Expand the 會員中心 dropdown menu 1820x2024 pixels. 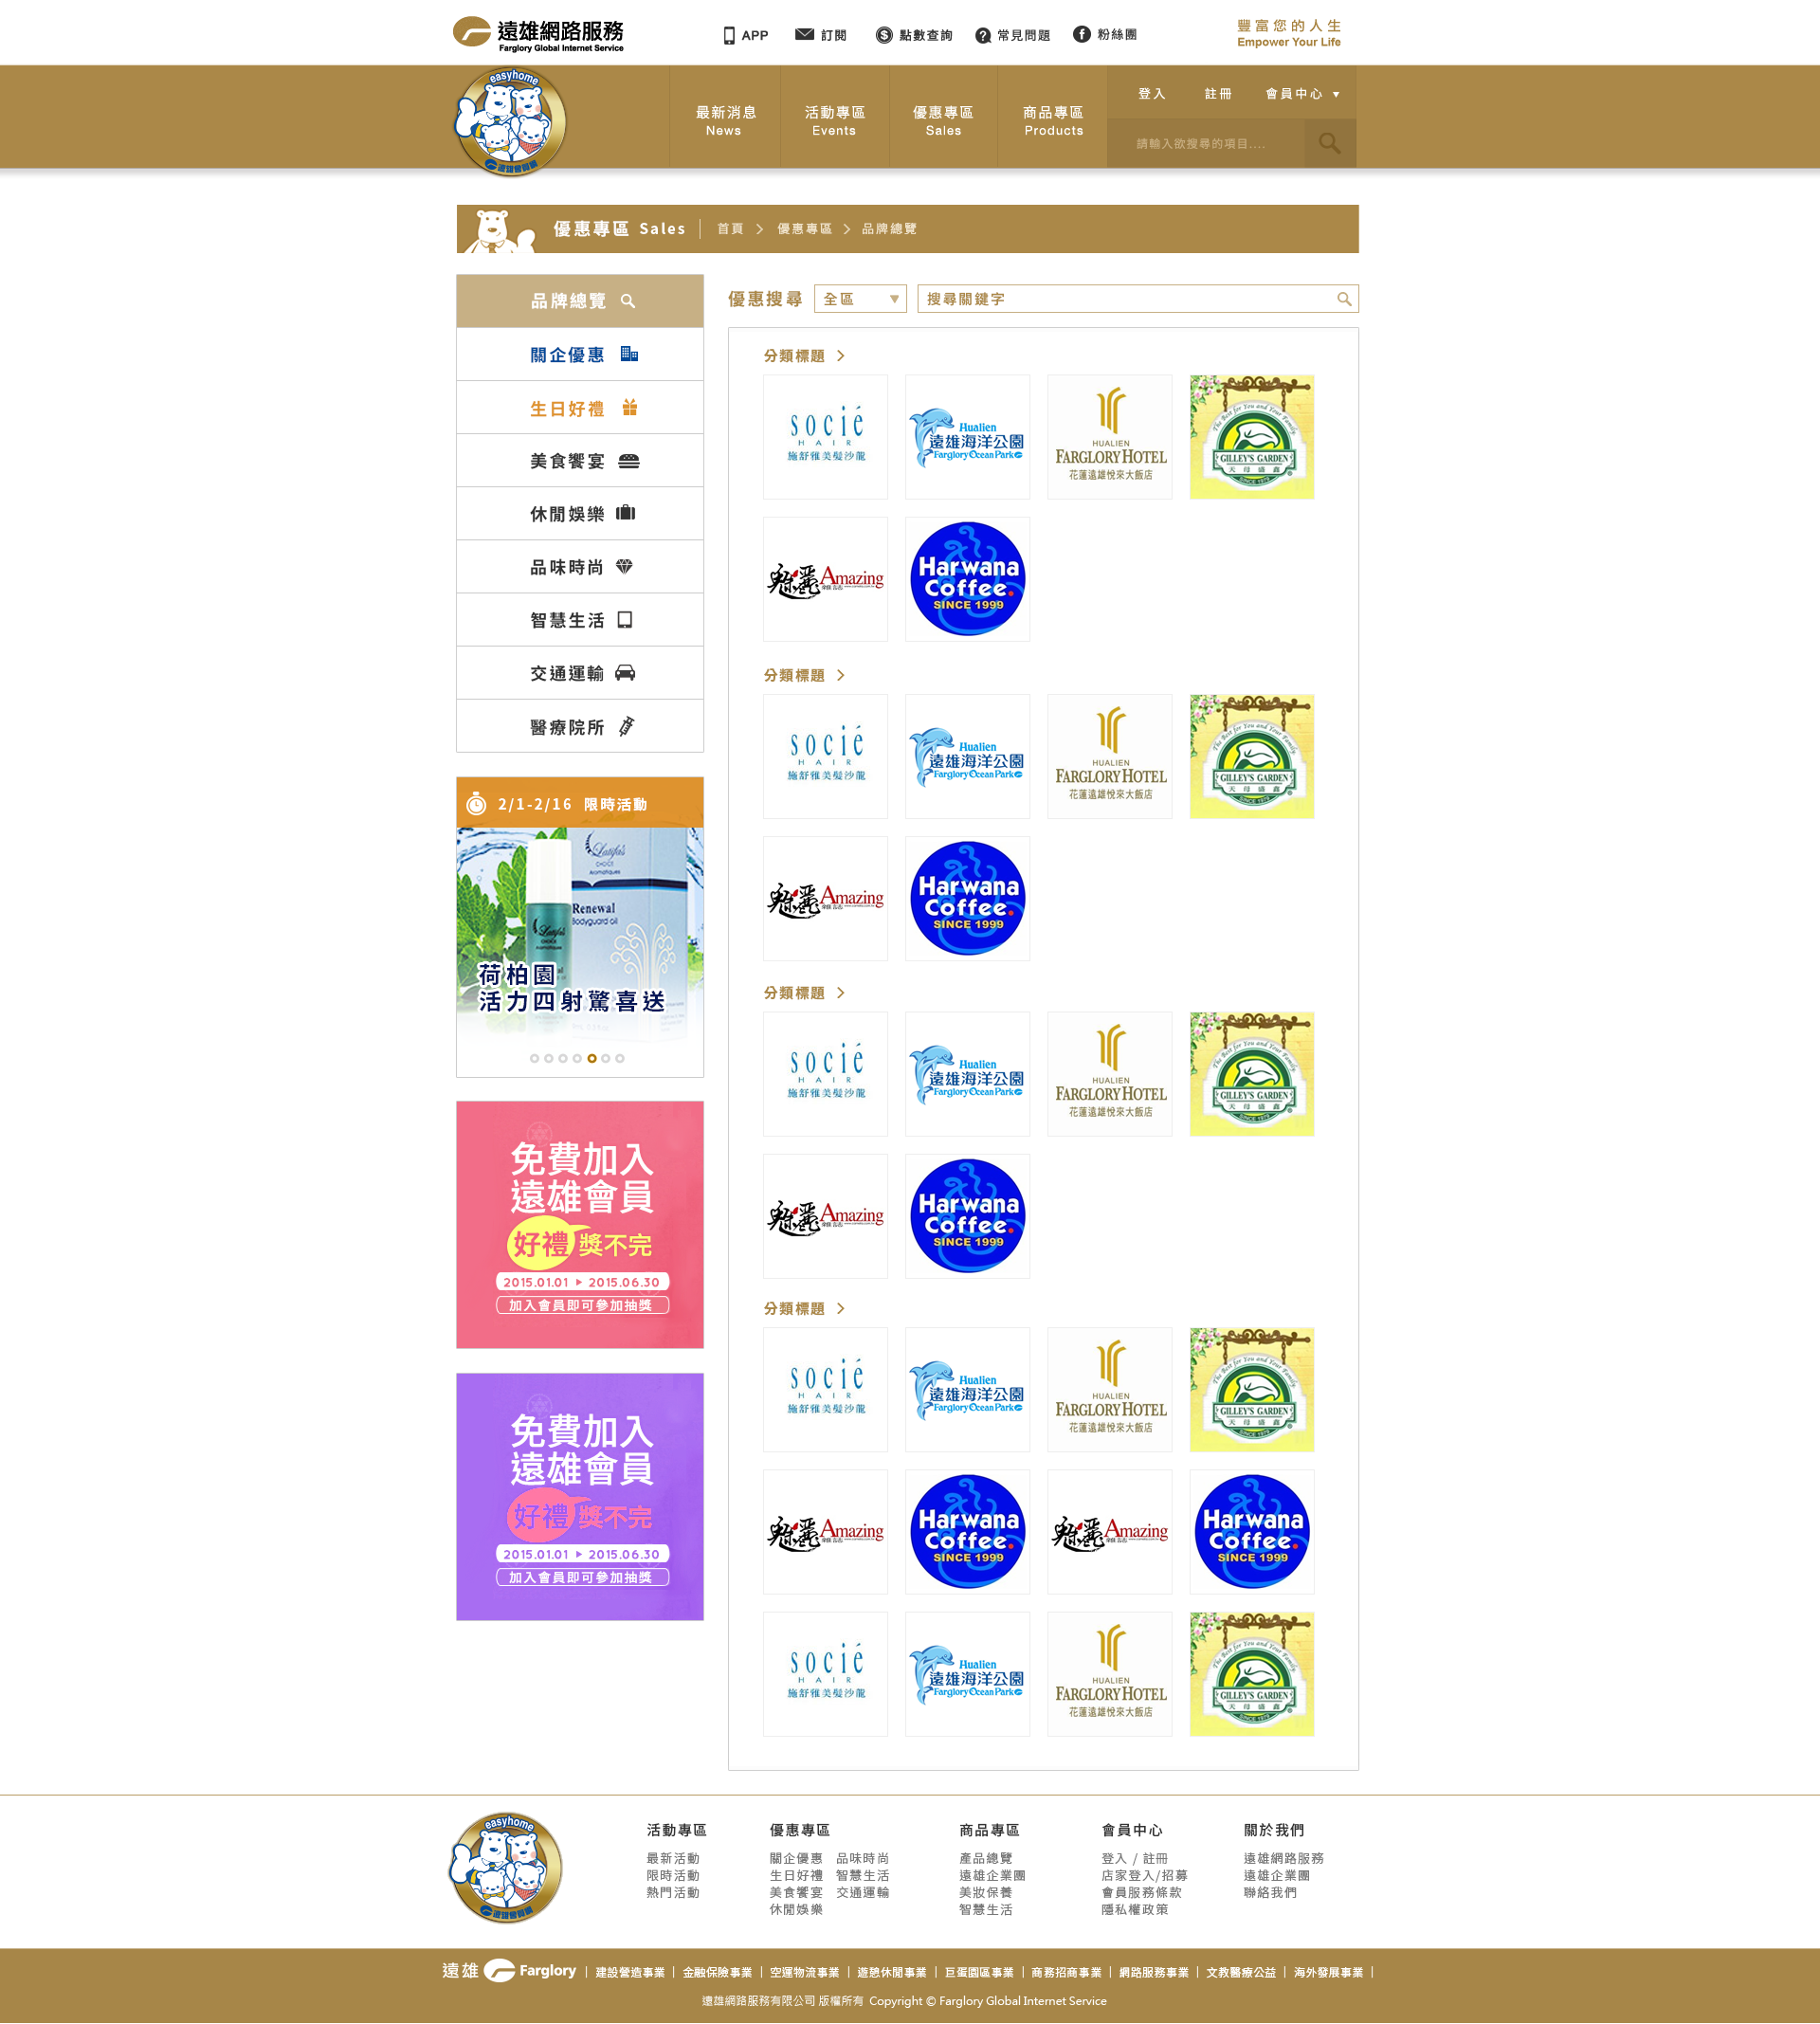[1302, 94]
